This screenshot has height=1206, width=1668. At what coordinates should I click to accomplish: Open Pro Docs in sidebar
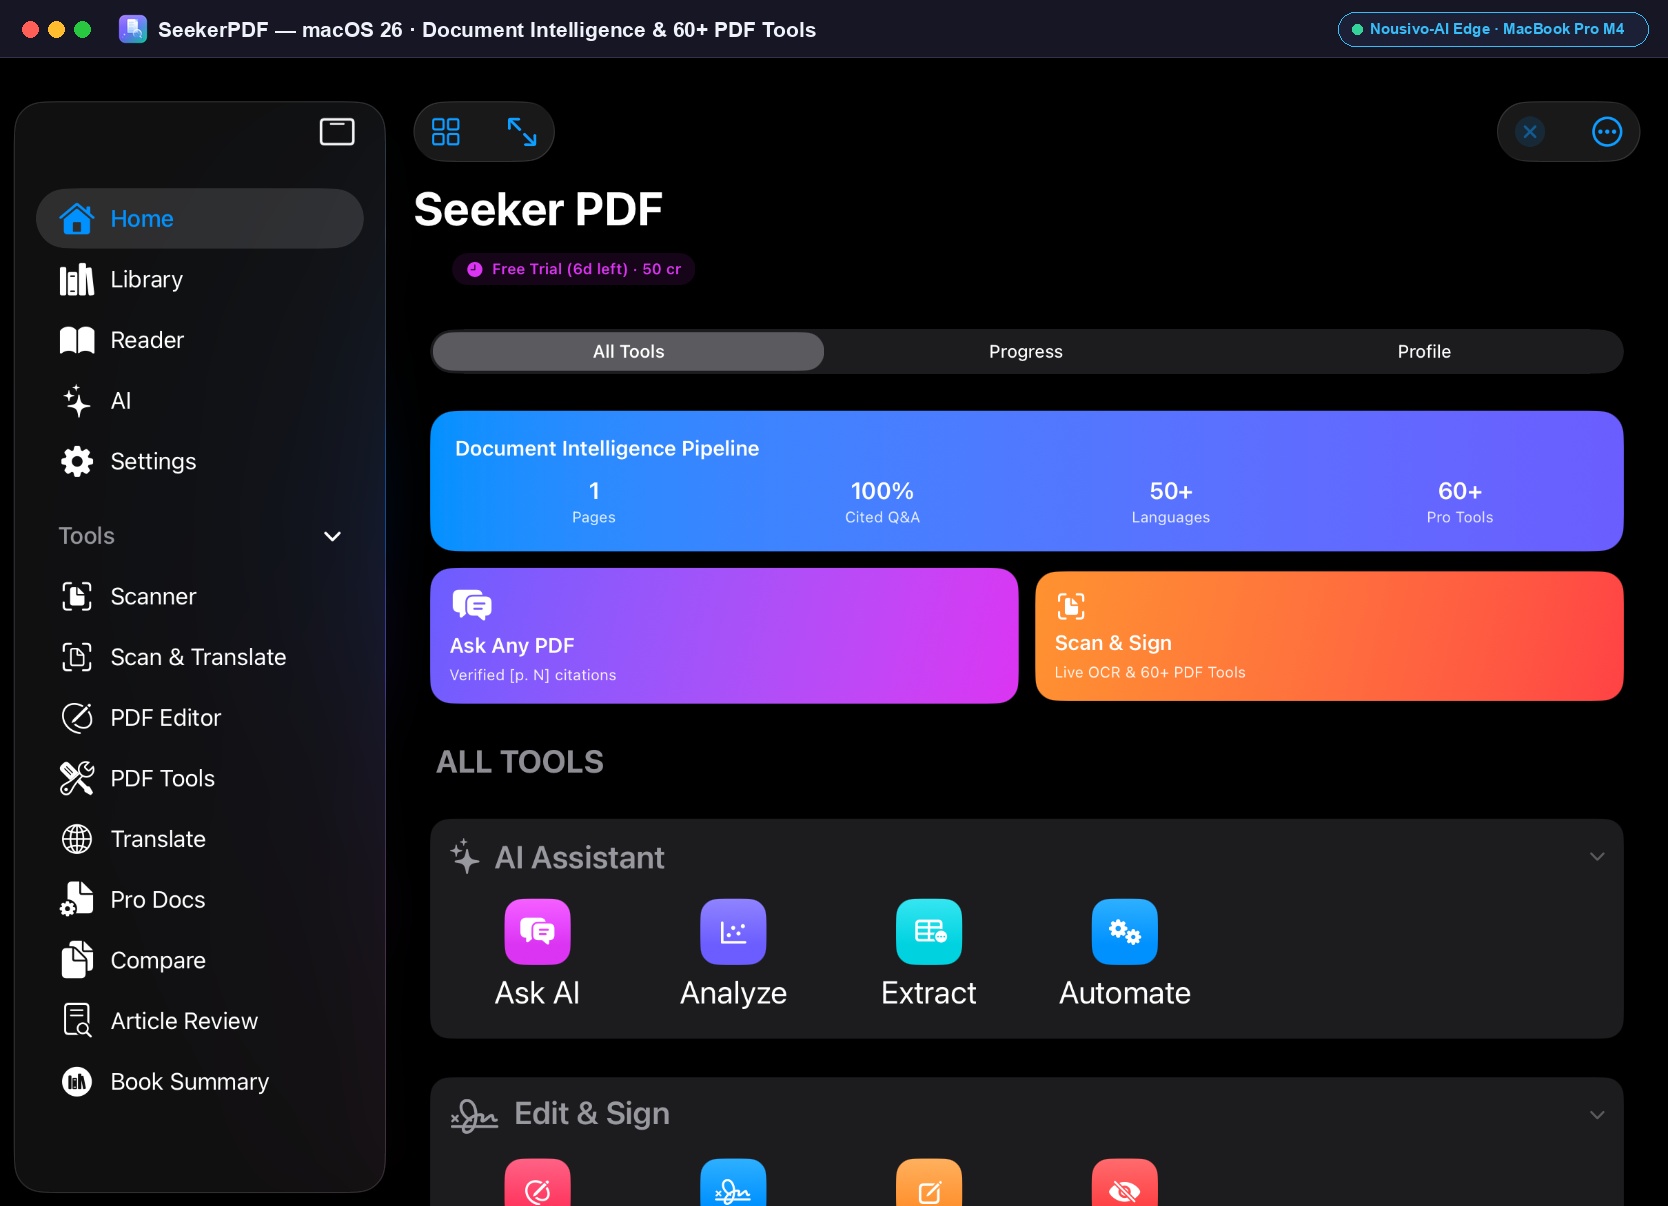click(200, 900)
